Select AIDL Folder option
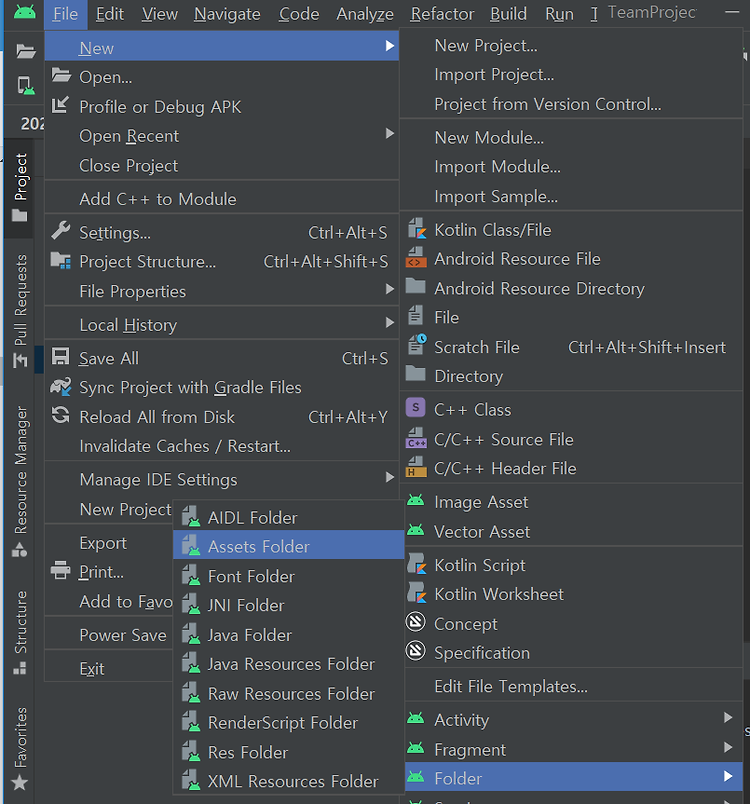750x804 pixels. pos(289,518)
